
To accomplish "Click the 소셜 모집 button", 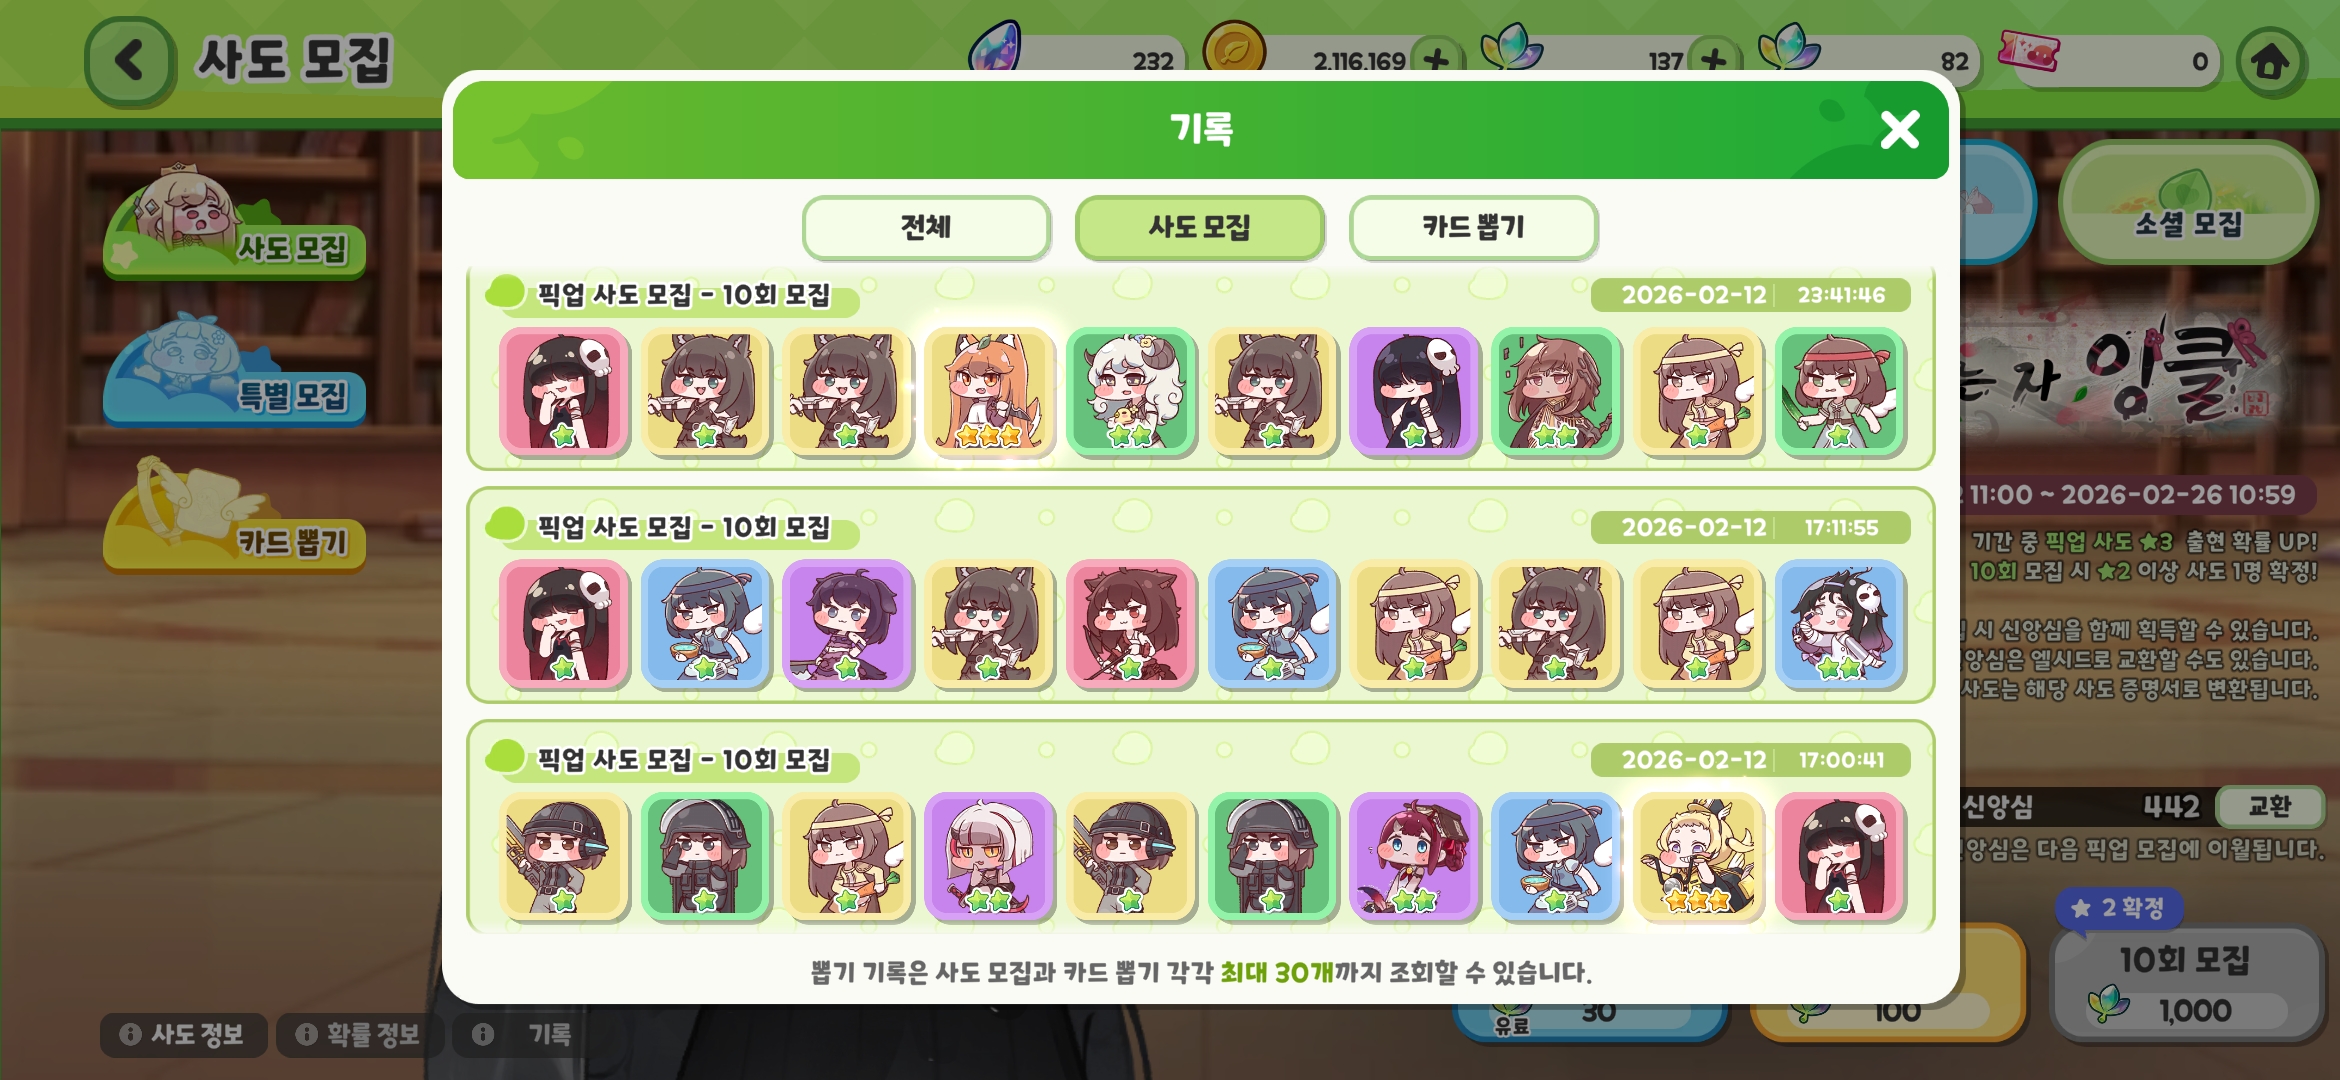I will (x=2188, y=203).
